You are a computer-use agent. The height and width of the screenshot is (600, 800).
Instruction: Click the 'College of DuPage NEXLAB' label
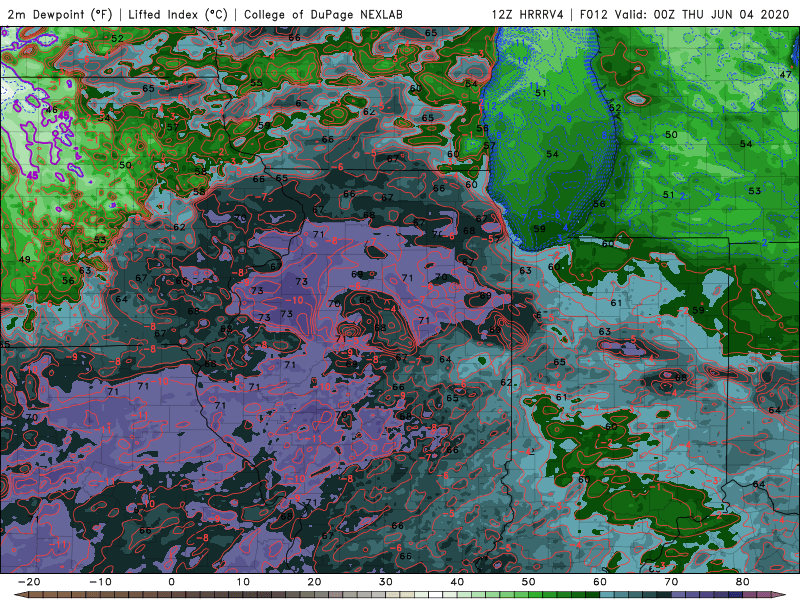[323, 15]
